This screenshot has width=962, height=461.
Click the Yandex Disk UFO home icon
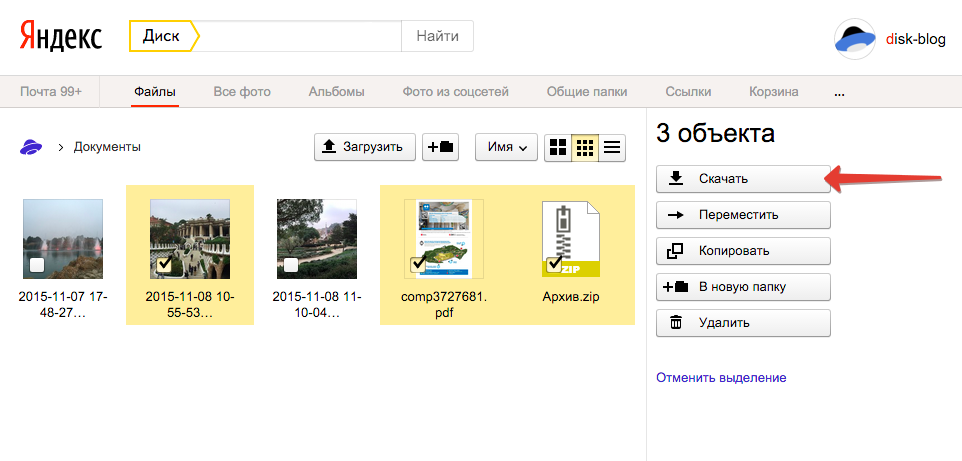31,147
